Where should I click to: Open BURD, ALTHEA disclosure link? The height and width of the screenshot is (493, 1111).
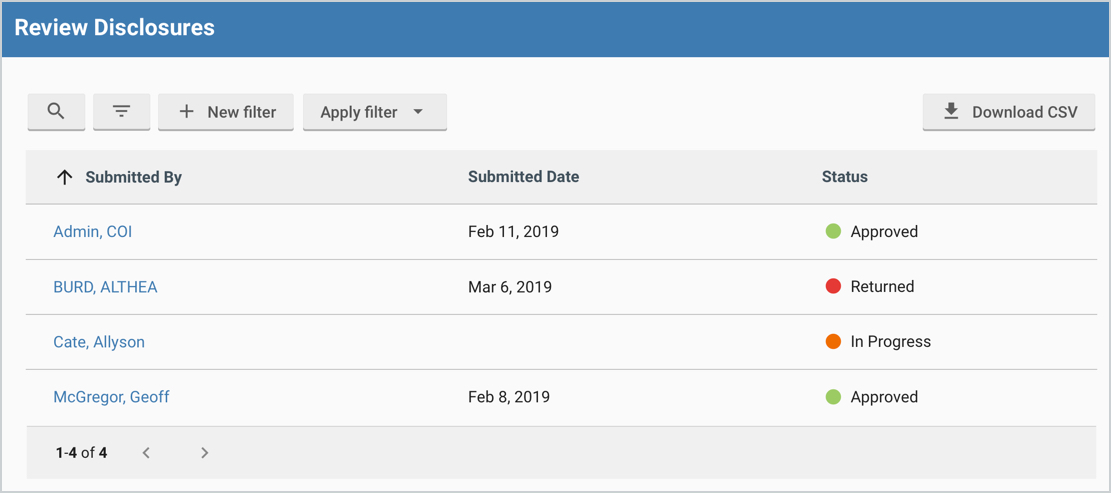106,287
